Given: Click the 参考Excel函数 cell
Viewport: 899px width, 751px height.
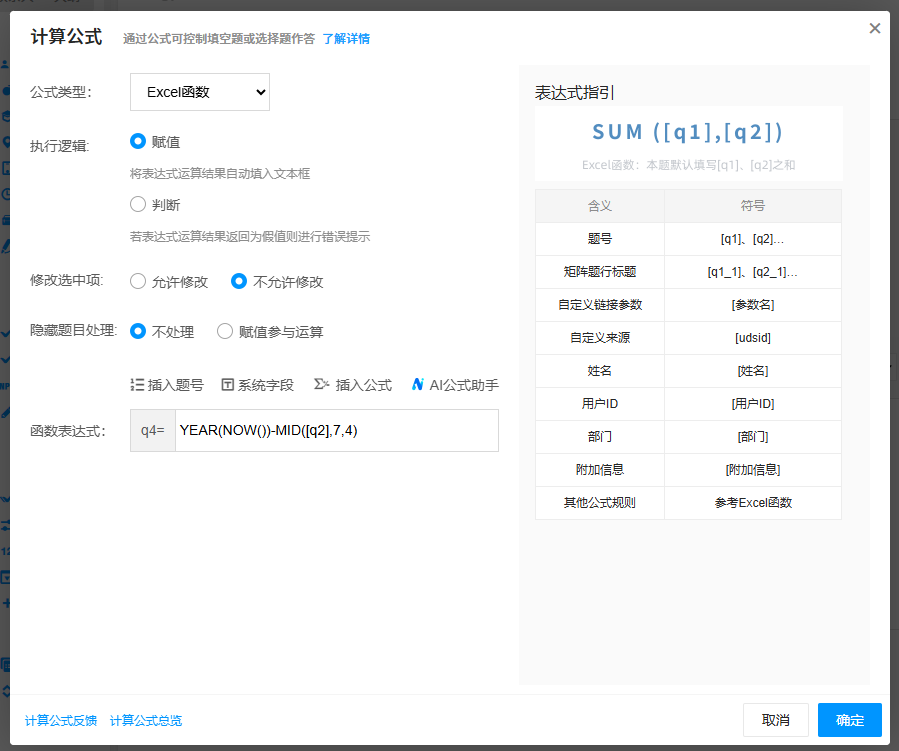Looking at the screenshot, I should (x=753, y=503).
